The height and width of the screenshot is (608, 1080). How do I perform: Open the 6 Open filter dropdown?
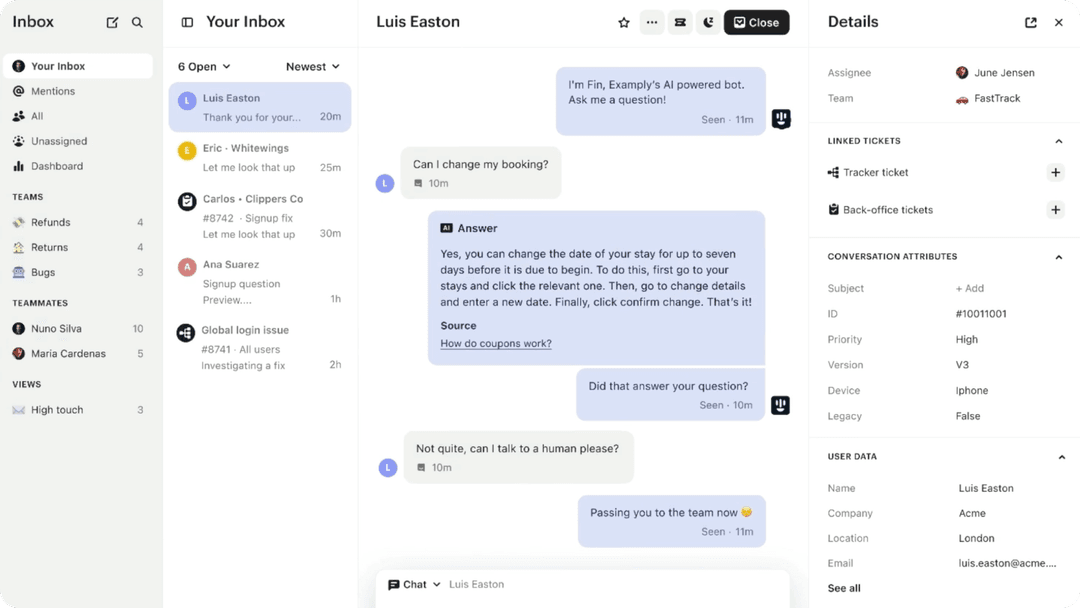pyautogui.click(x=204, y=66)
